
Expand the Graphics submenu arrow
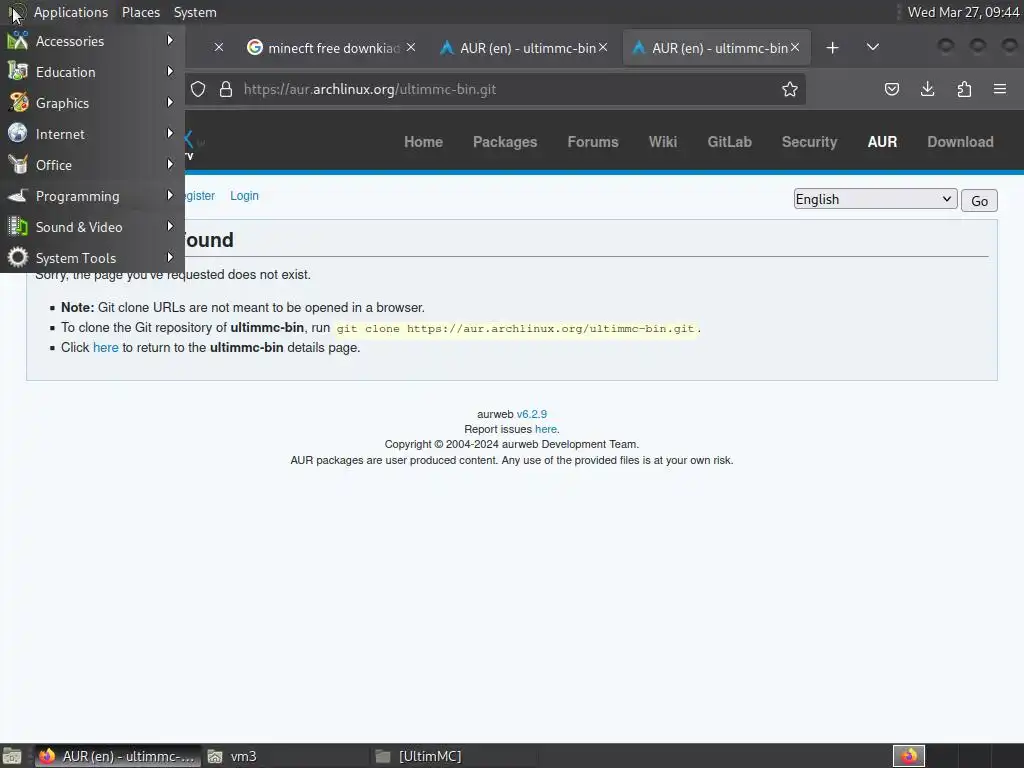tap(170, 103)
